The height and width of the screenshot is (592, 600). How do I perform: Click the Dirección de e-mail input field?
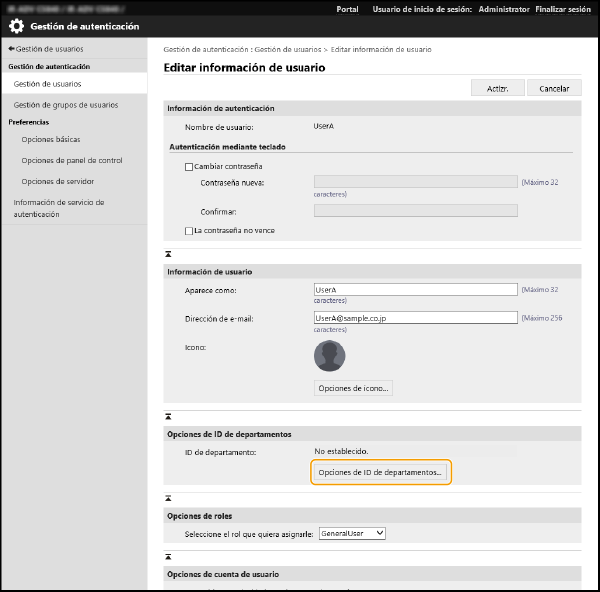click(x=415, y=318)
